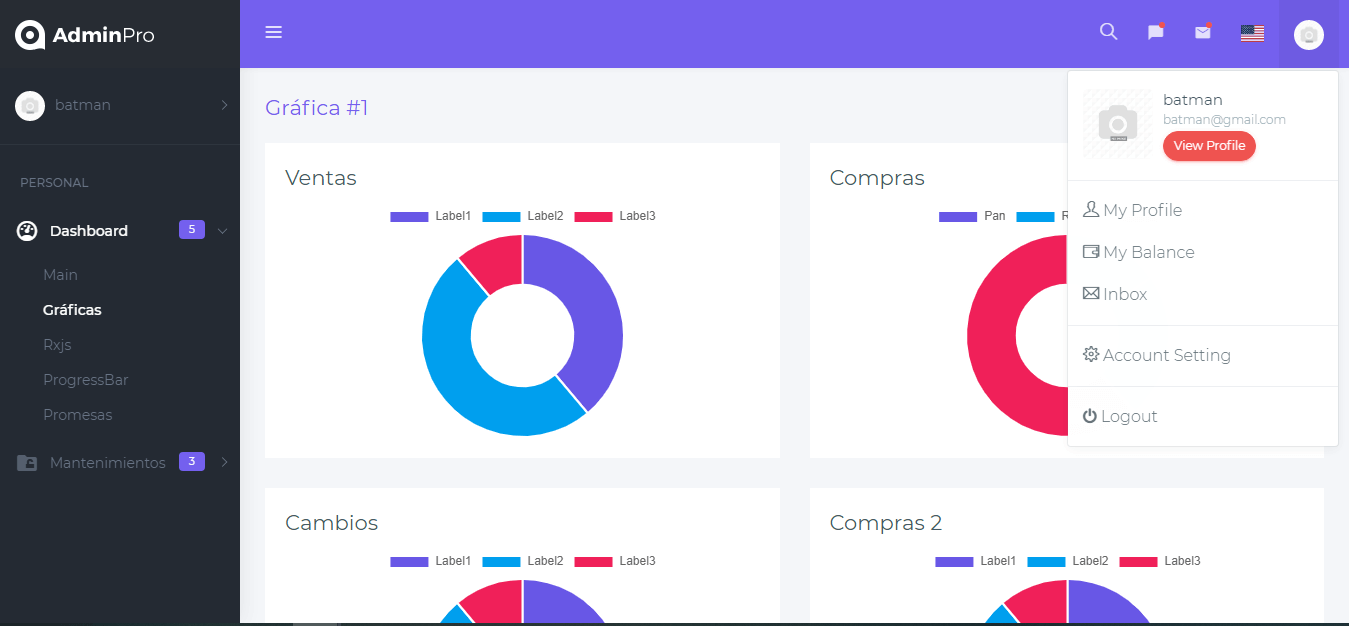Click the hamburger menu icon in header

273,33
